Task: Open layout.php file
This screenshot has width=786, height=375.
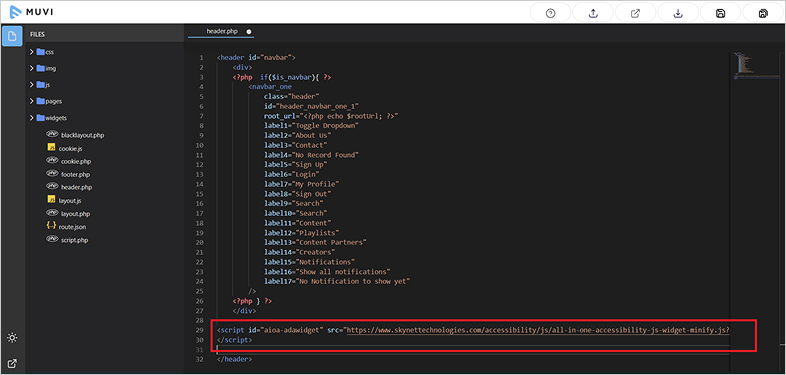Action: 75,214
